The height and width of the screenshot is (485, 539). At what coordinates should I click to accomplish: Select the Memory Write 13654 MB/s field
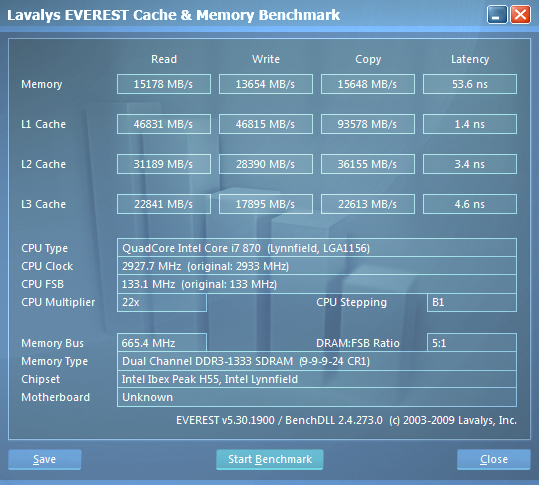coord(266,84)
